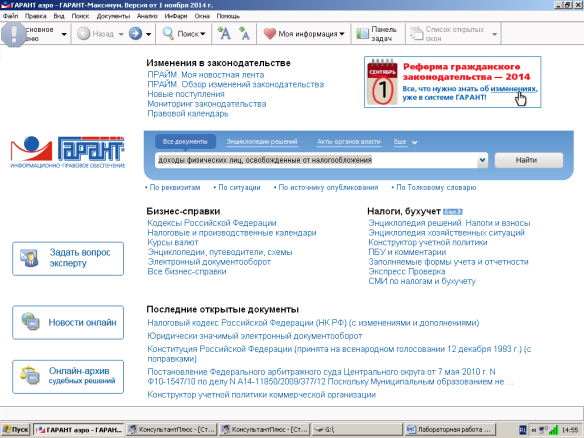This screenshot has width=584, height=438.
Task: Click the Forward blue arrow icon
Action: point(136,34)
